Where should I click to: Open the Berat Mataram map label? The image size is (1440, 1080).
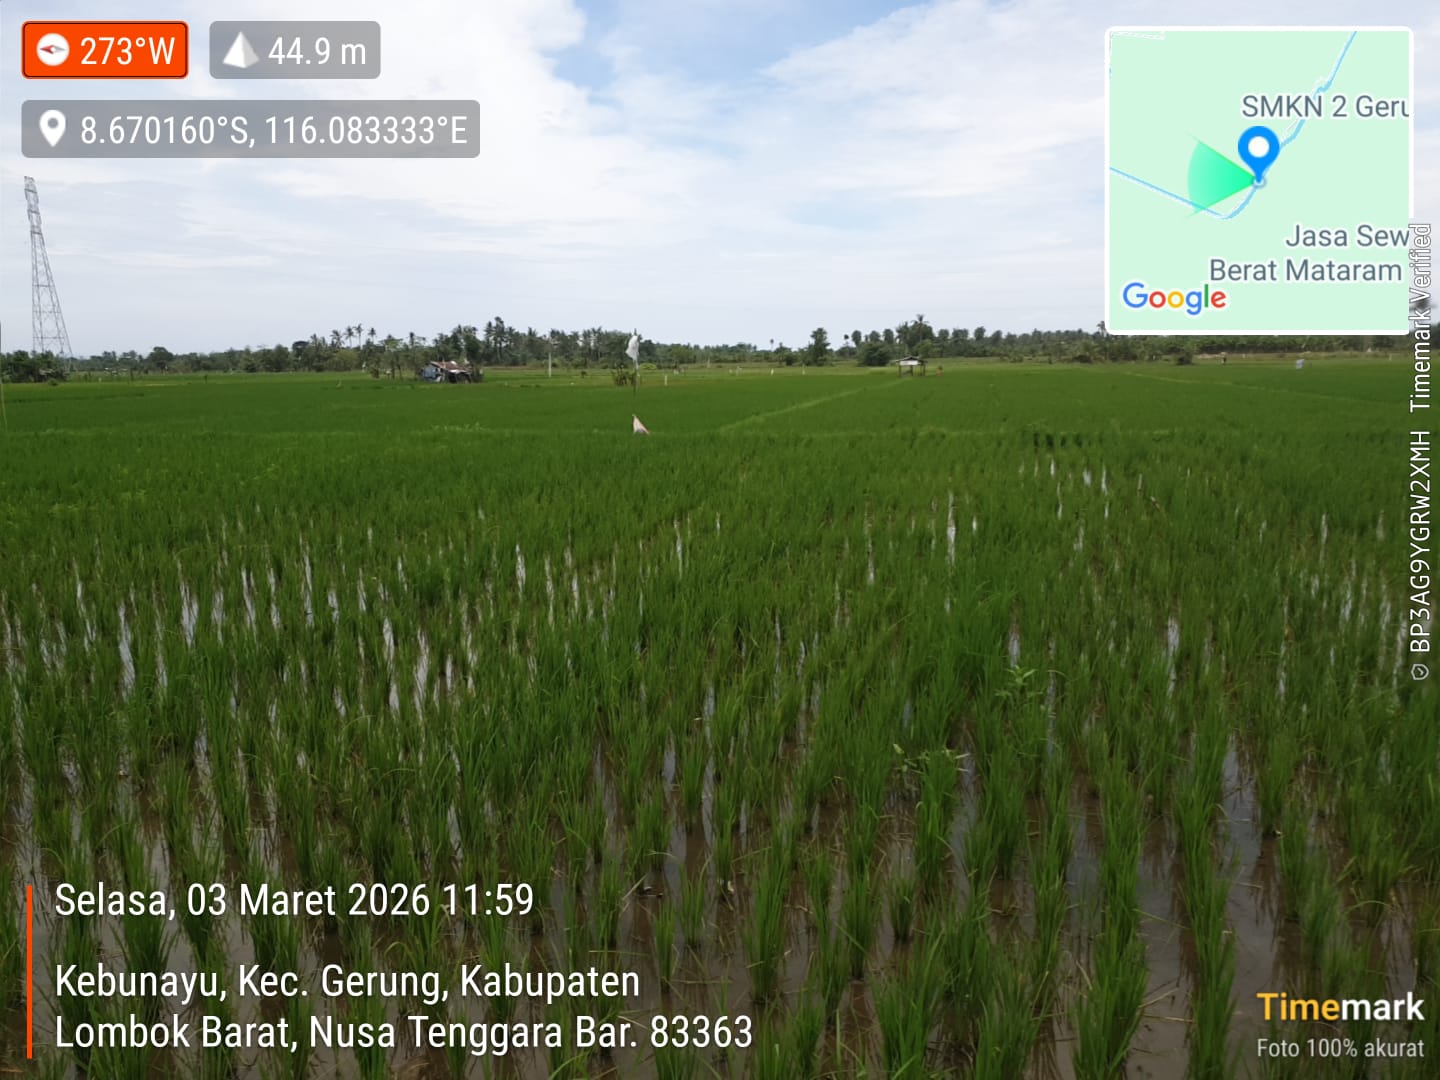coord(1305,270)
